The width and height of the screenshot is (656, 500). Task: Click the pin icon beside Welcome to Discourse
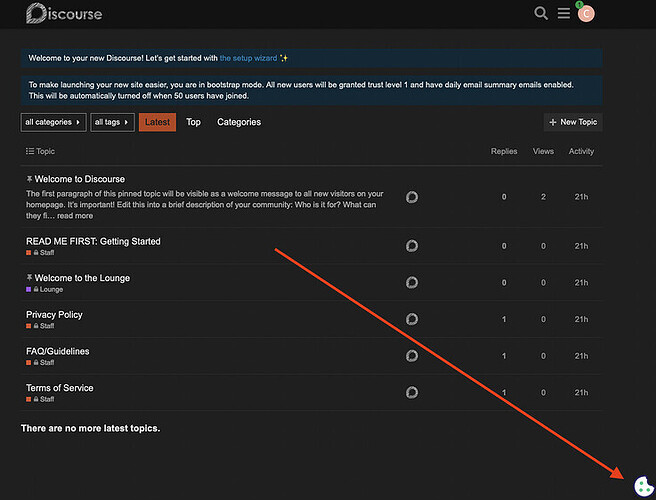(29, 179)
